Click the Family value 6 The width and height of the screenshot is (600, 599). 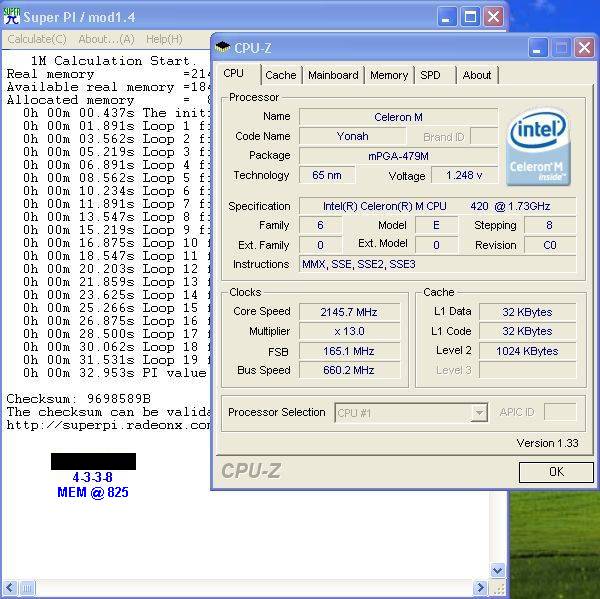[x=320, y=225]
